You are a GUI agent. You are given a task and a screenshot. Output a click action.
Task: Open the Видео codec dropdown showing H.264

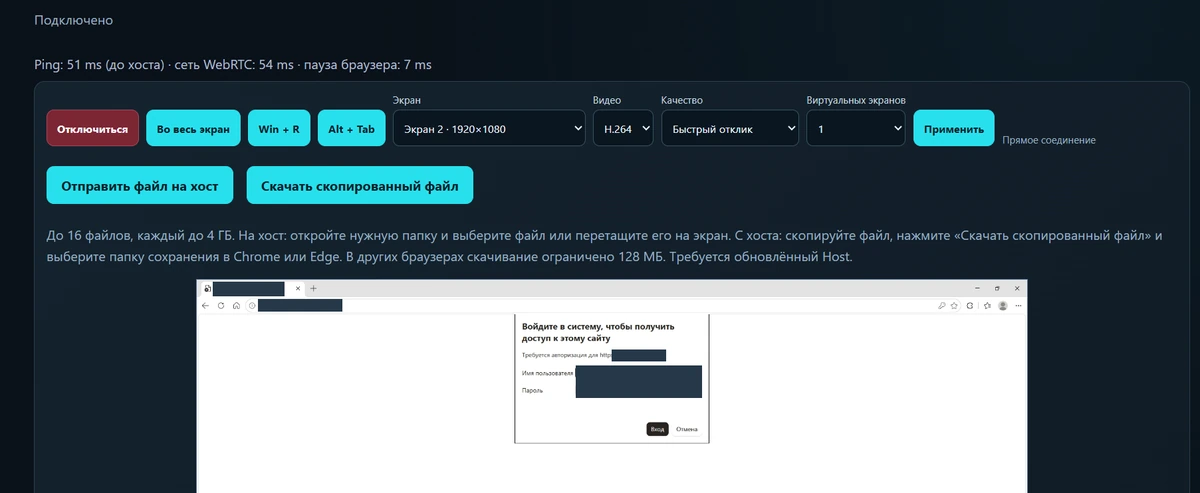click(x=623, y=129)
